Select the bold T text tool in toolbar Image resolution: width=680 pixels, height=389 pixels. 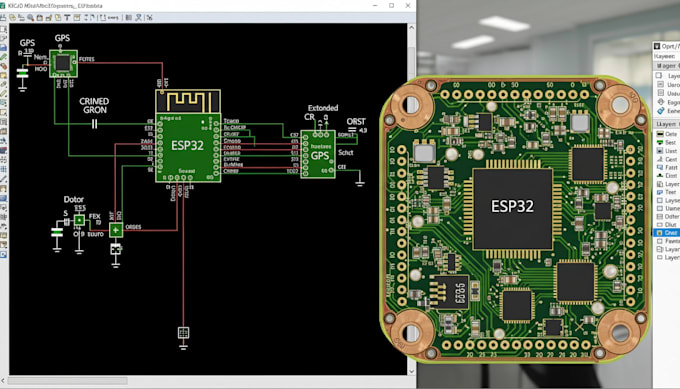click(67, 17)
